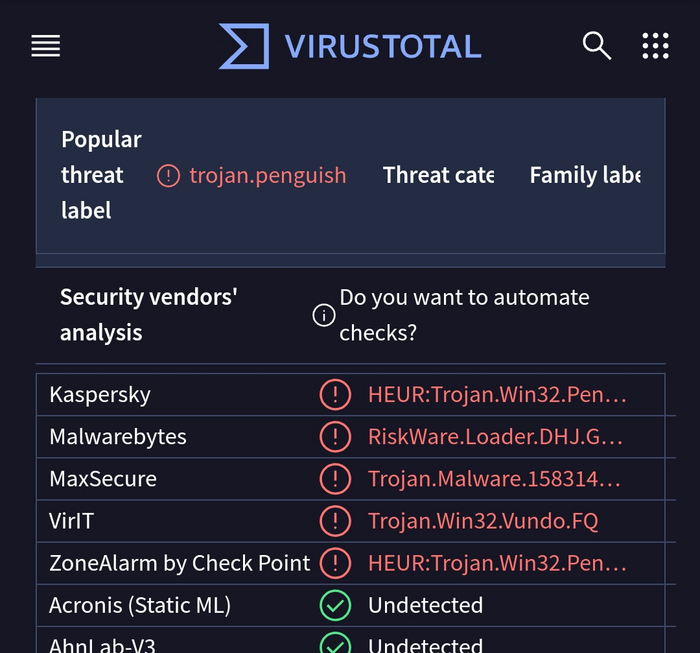
Task: Click the MaxSecure alert icon
Action: point(335,479)
